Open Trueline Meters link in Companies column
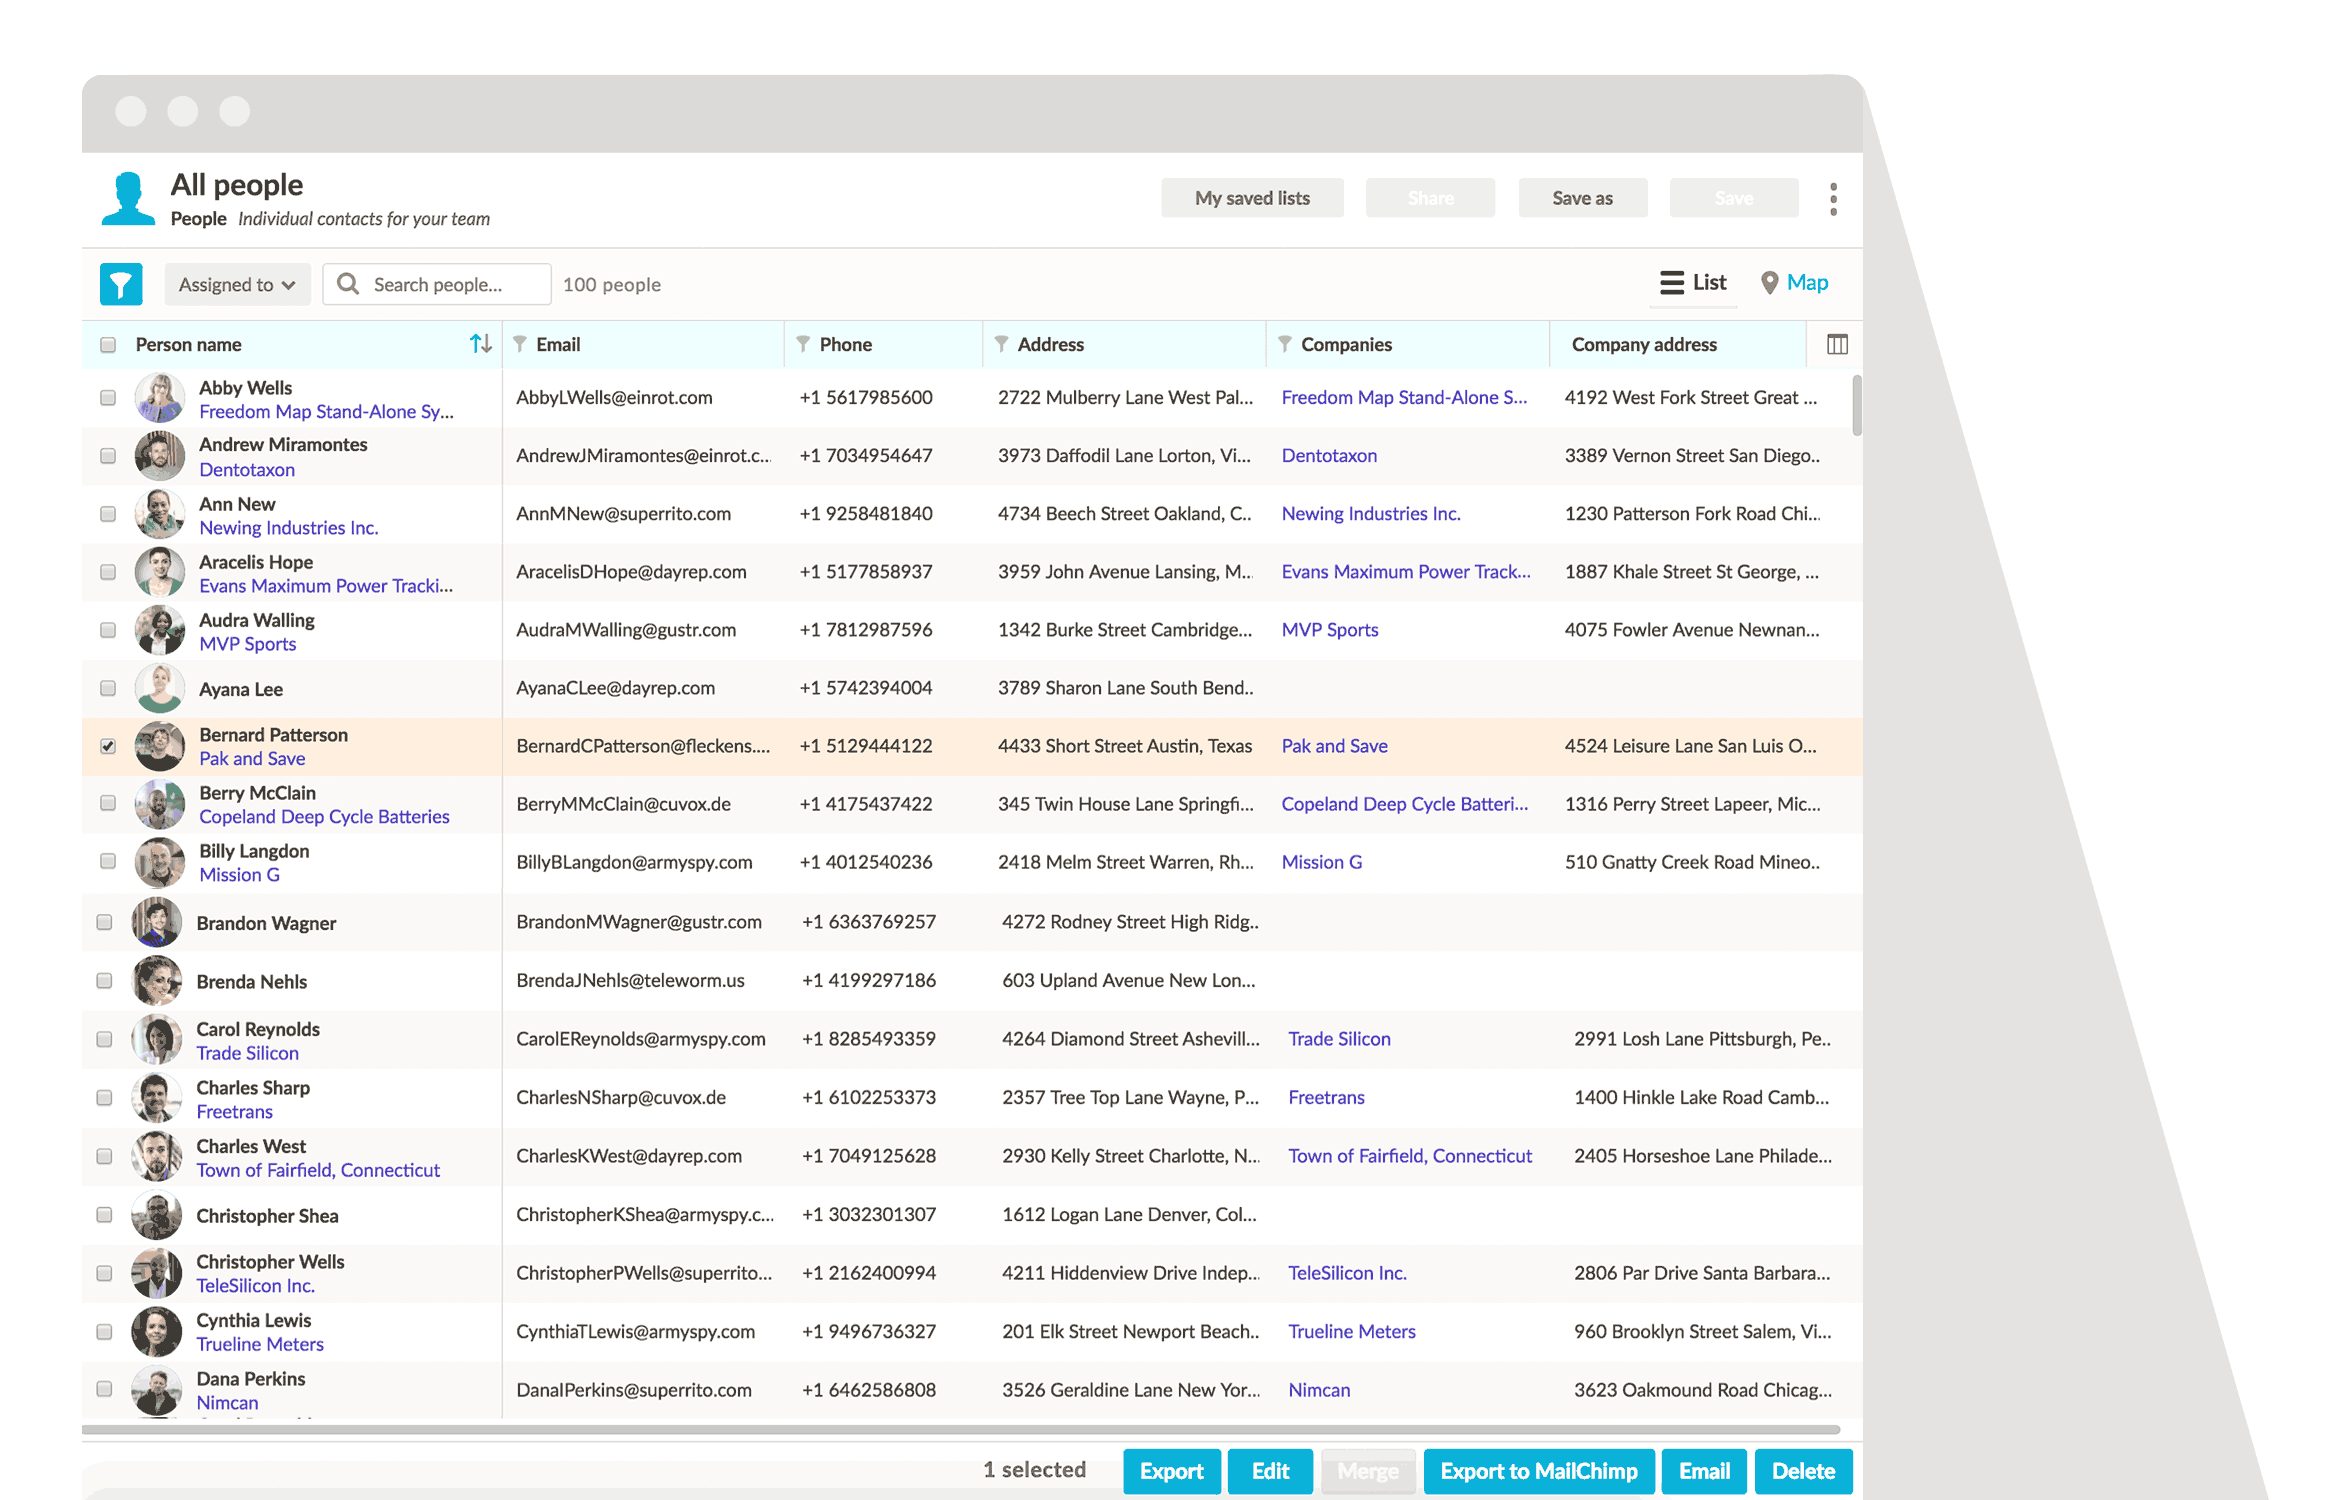The image size is (2346, 1500). tap(1352, 1332)
